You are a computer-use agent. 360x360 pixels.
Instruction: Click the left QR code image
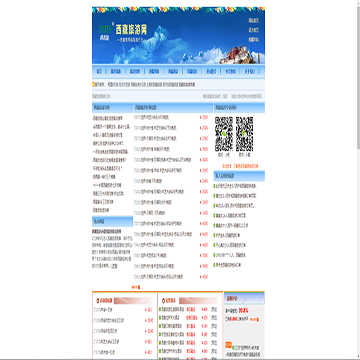point(224,134)
